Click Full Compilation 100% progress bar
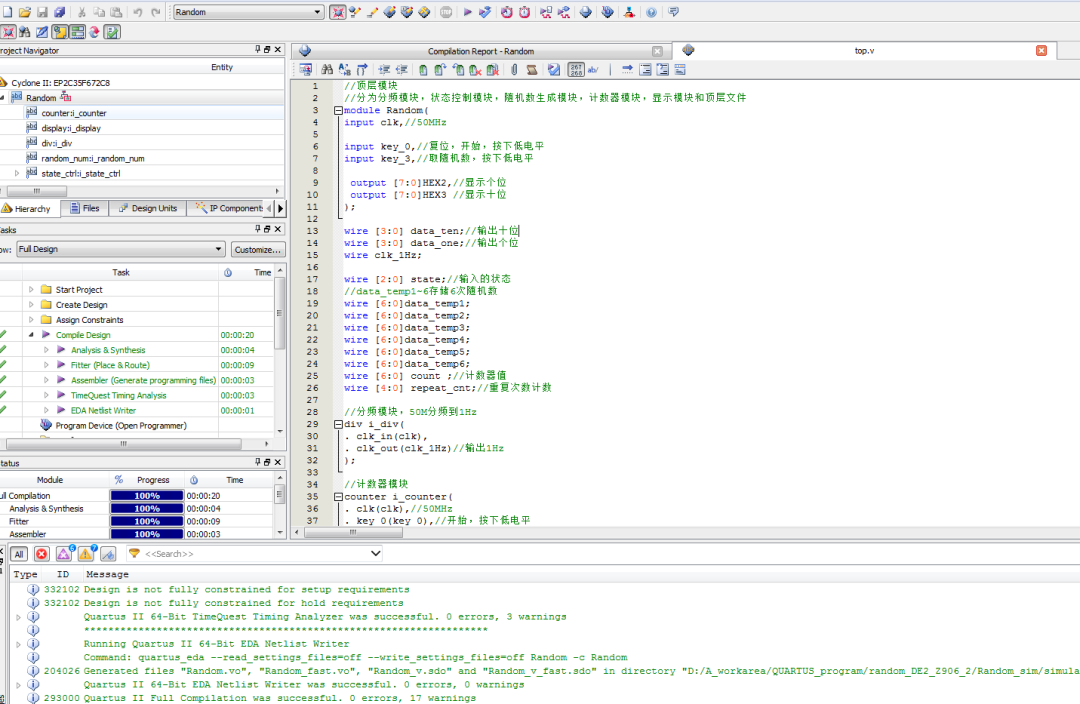The width and height of the screenshot is (1080, 704). coord(147,496)
